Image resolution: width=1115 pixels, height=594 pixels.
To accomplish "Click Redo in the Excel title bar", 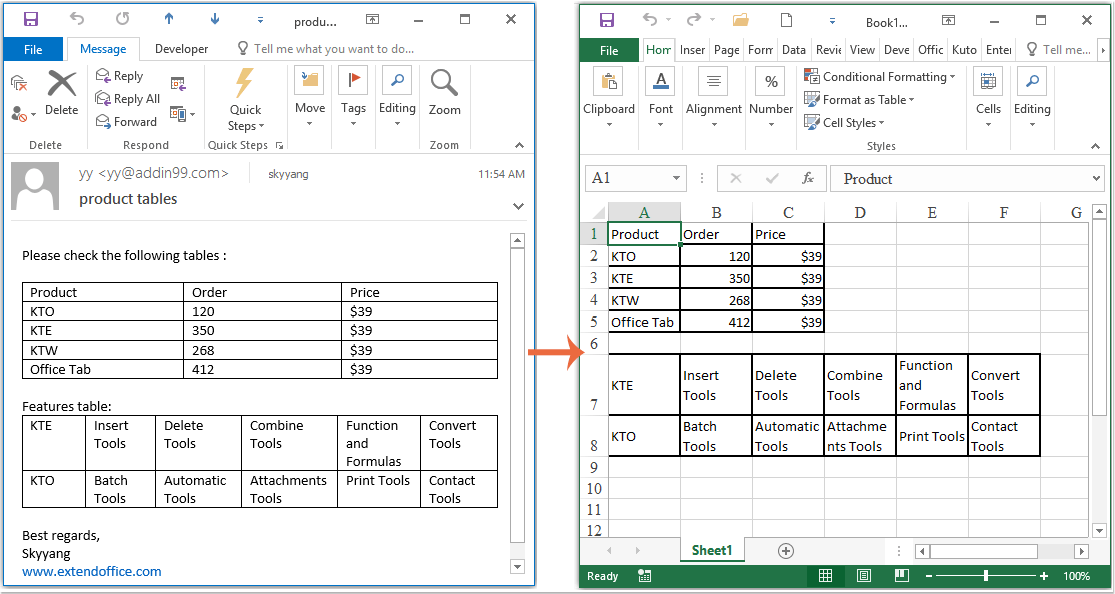I will (x=693, y=20).
